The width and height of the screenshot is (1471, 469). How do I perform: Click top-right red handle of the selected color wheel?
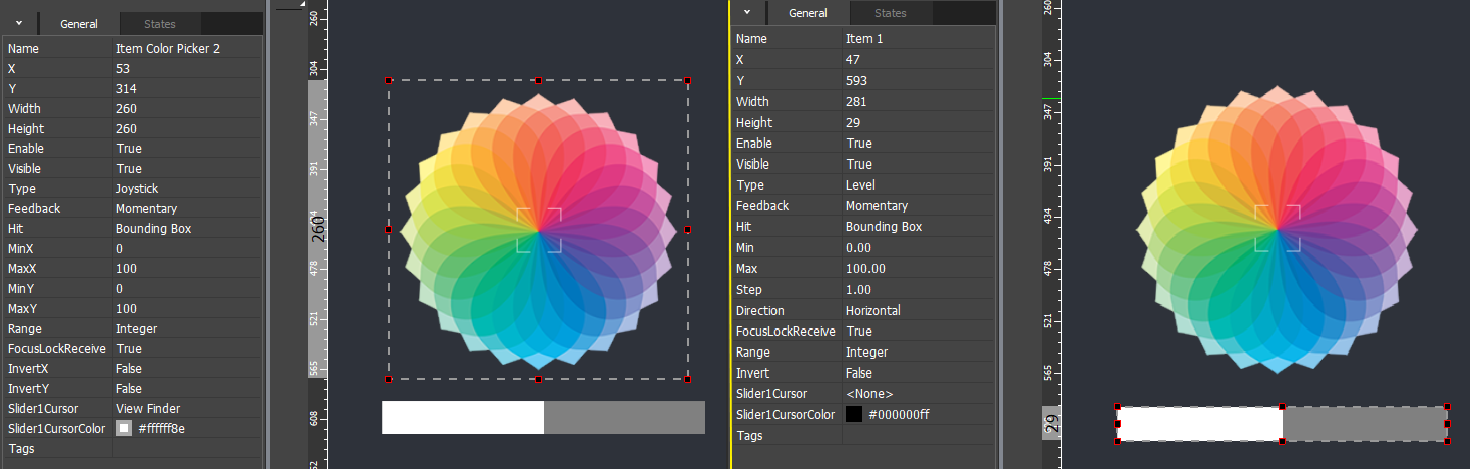687,80
